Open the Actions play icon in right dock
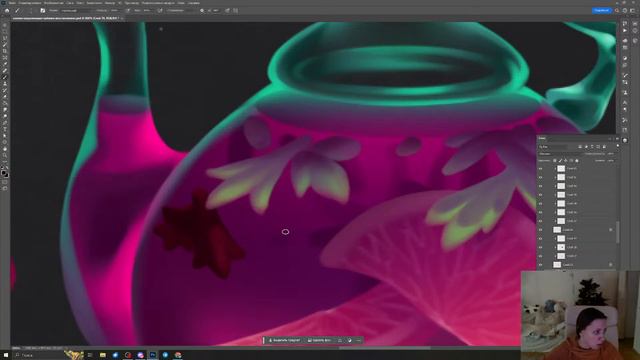Screen dimensions: 640x360 pyautogui.click(x=625, y=30)
